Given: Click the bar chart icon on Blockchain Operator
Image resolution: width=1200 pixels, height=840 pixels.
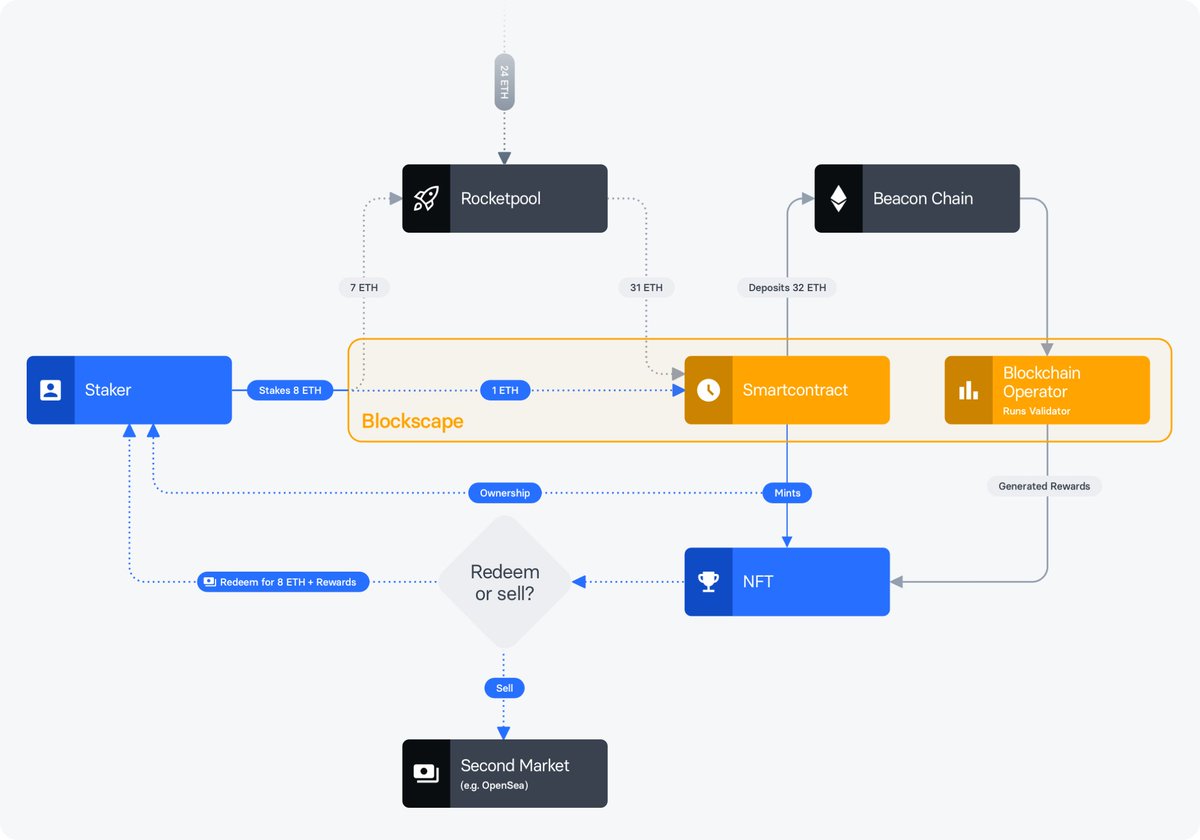Looking at the screenshot, I should click(968, 390).
